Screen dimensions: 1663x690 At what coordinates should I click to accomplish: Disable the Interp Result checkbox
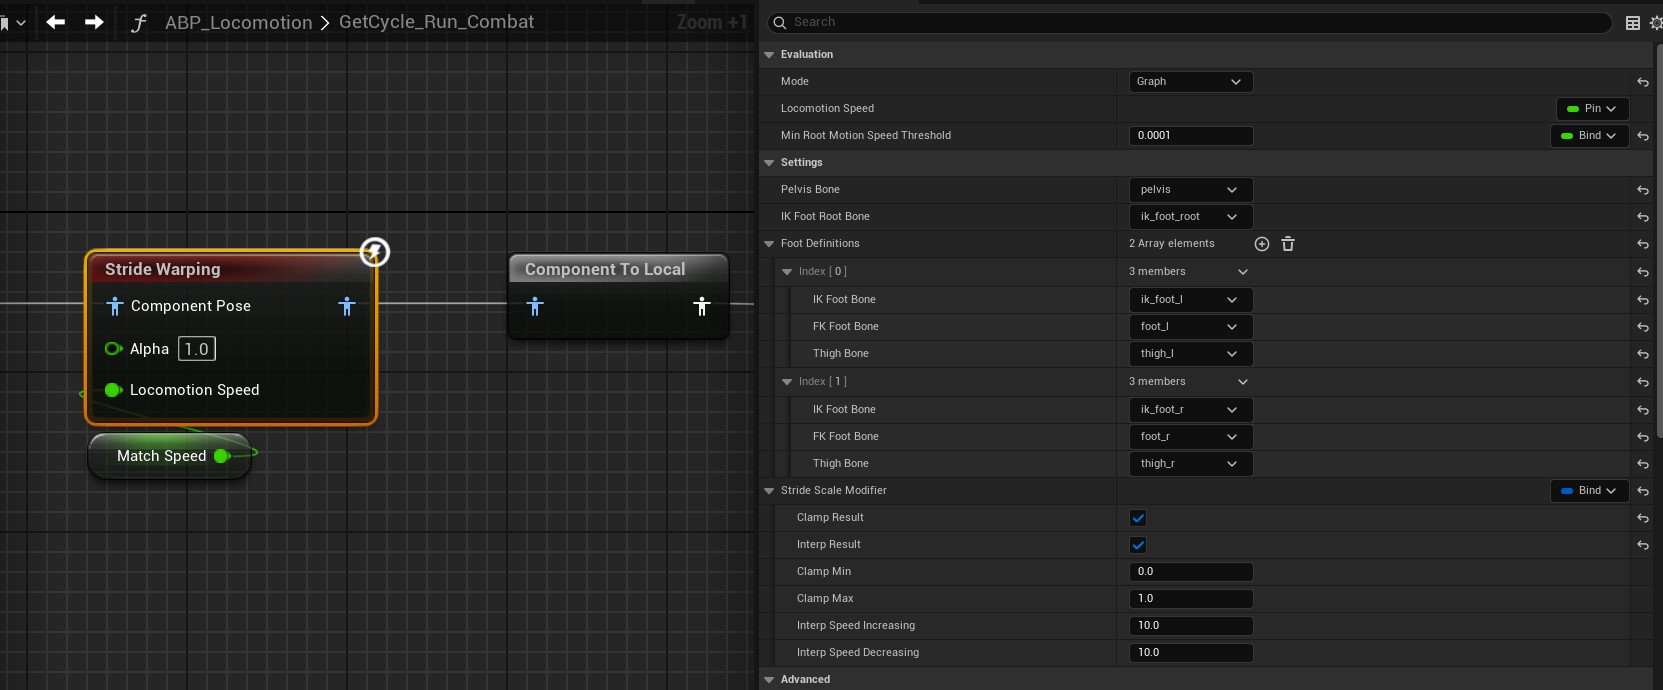[1138, 545]
